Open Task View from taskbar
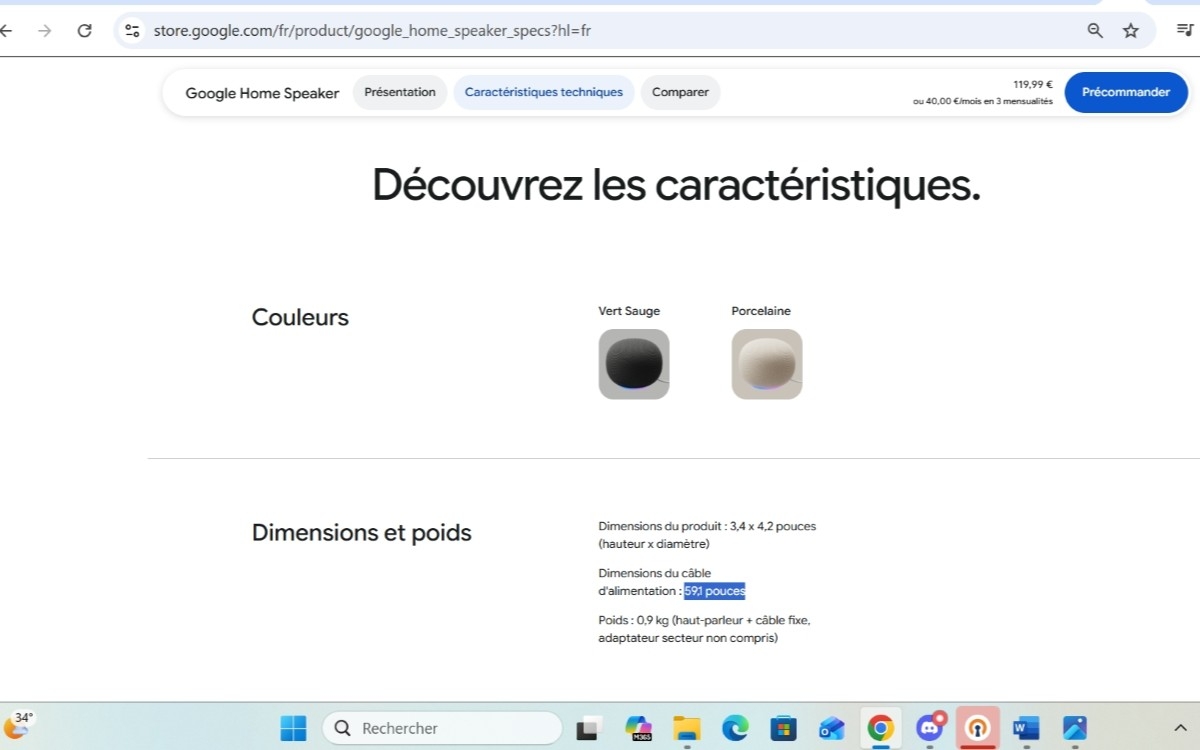Viewport: 1200px width, 750px height. tap(588, 728)
